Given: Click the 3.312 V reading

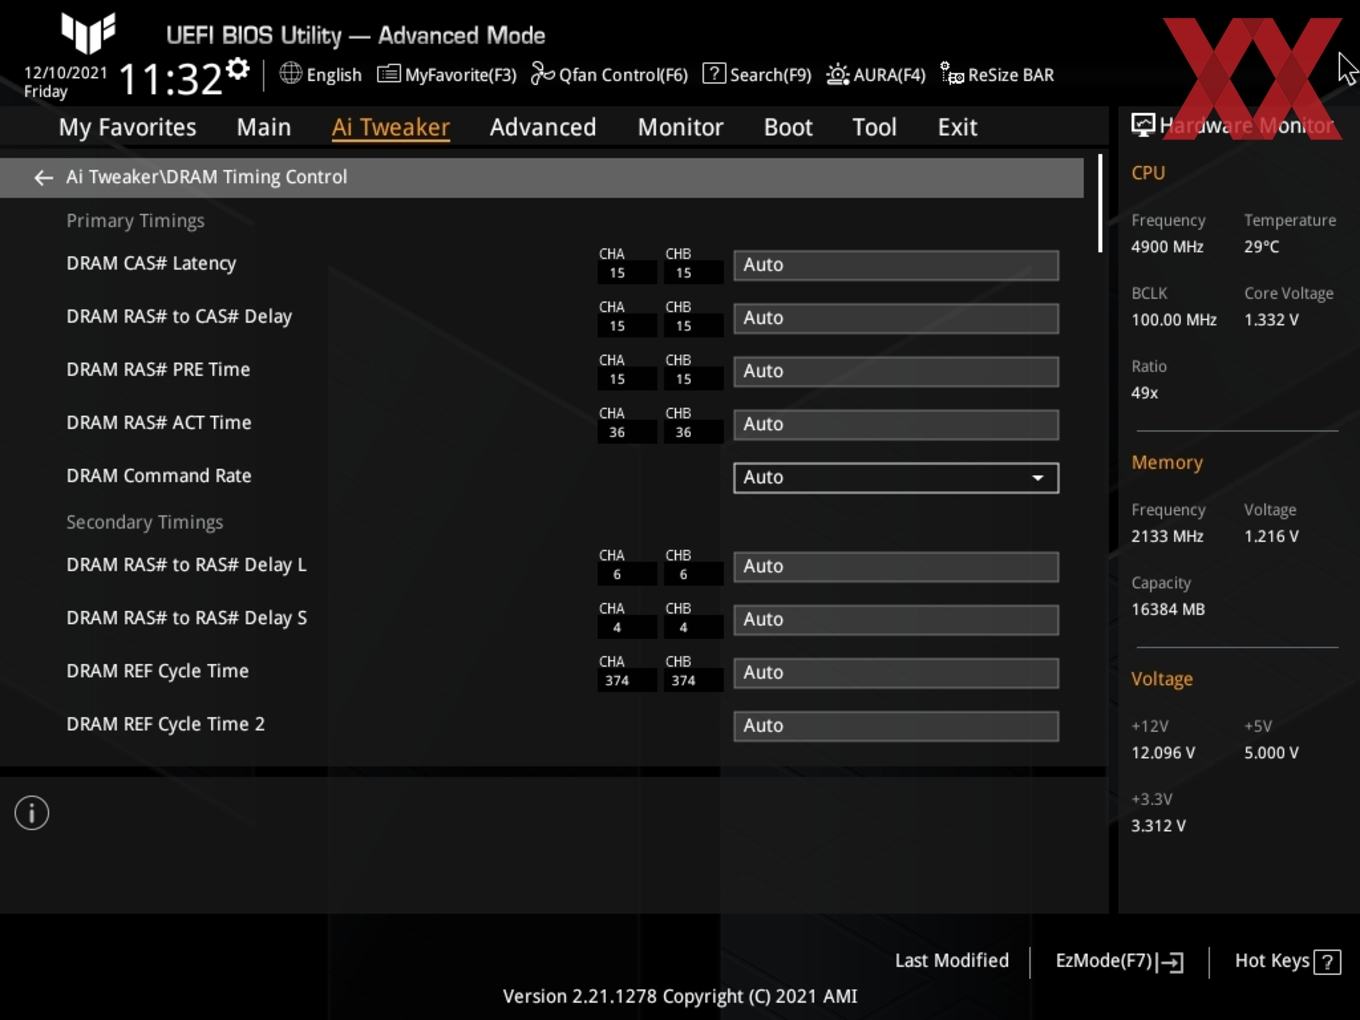Looking at the screenshot, I should (x=1158, y=825).
